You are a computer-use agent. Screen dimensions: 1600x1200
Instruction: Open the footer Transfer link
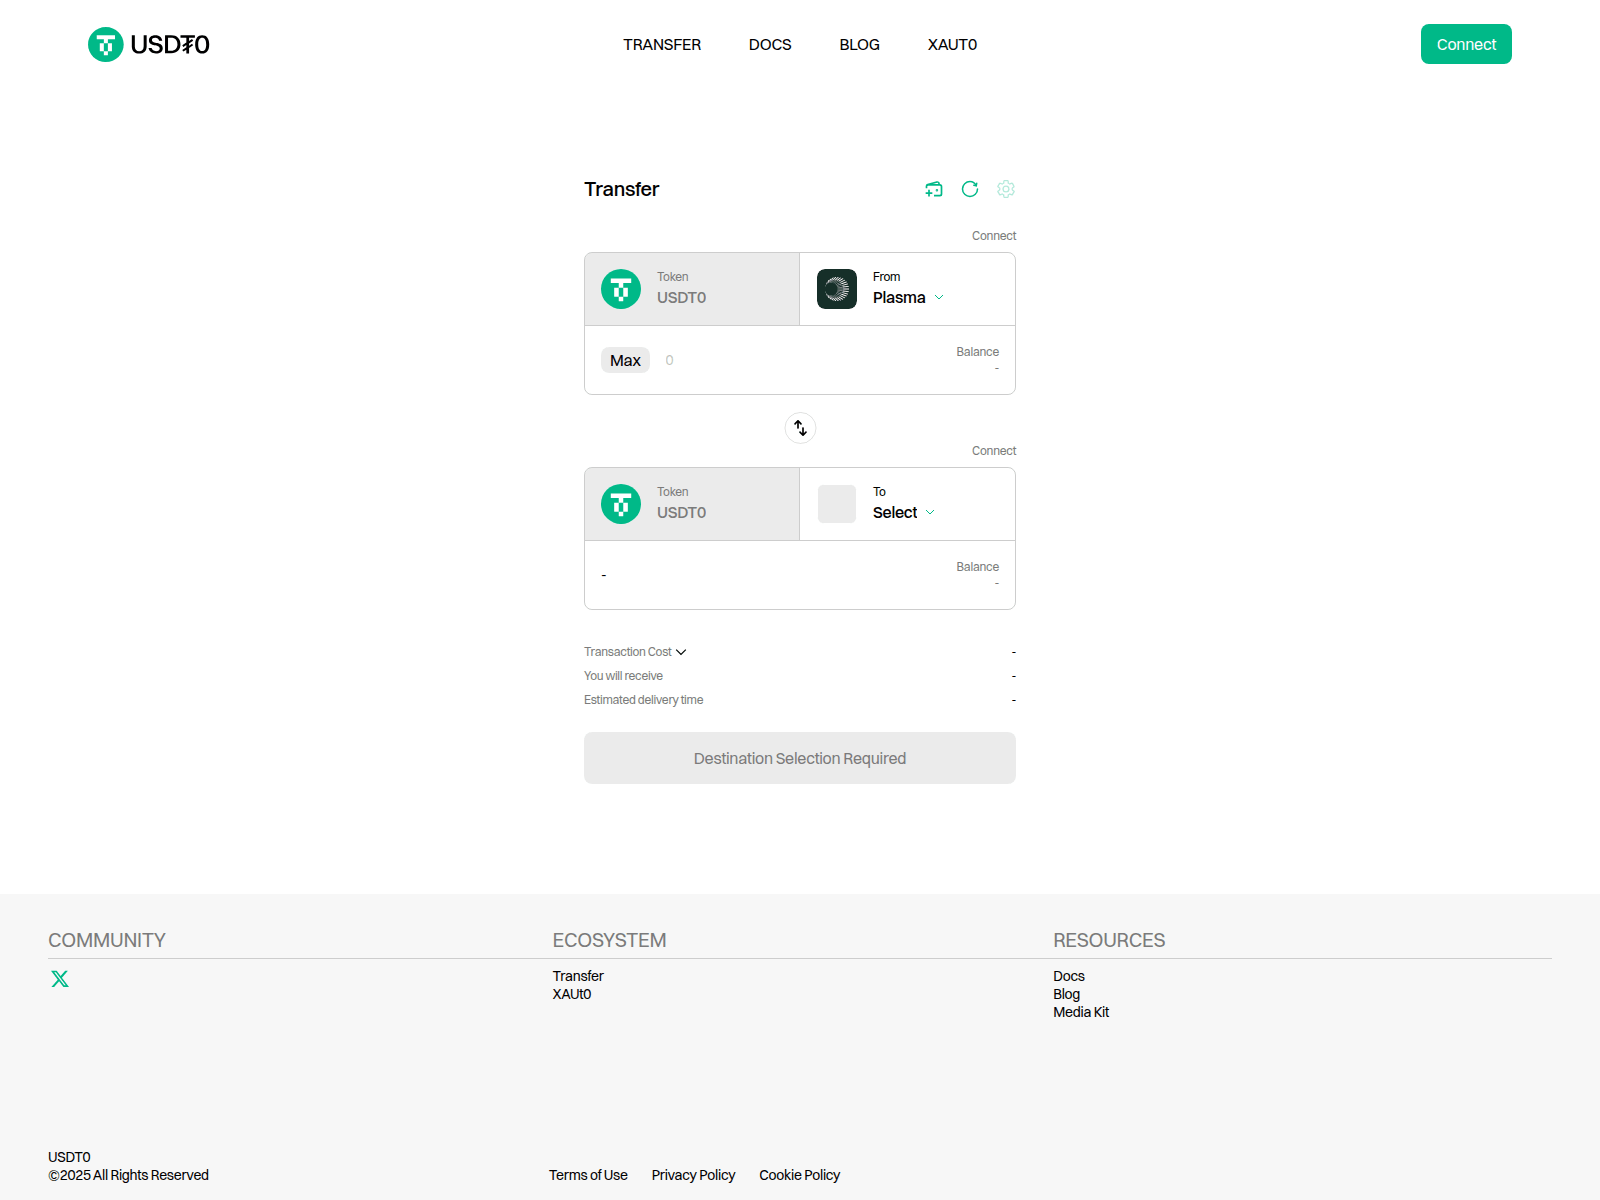pos(578,976)
